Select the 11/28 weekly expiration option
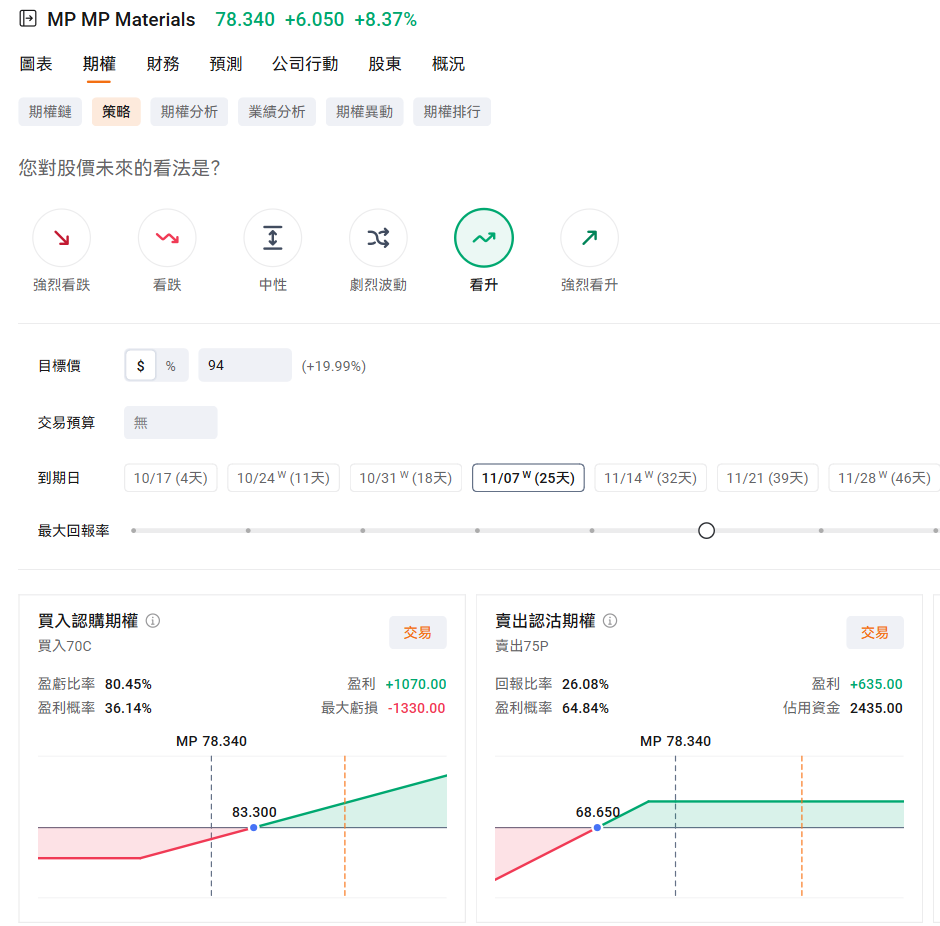This screenshot has width=940, height=926. [883, 477]
